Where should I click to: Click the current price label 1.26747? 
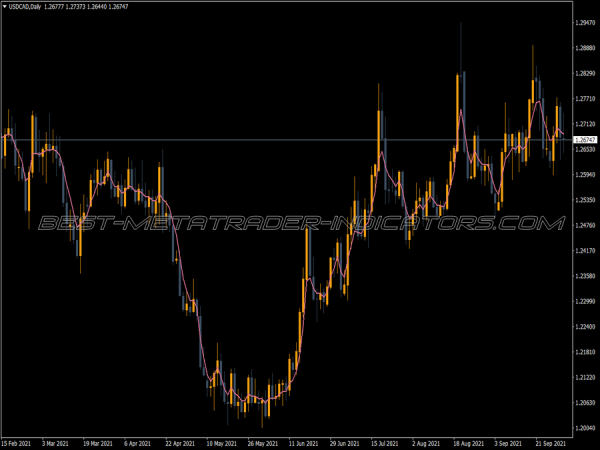coord(585,140)
